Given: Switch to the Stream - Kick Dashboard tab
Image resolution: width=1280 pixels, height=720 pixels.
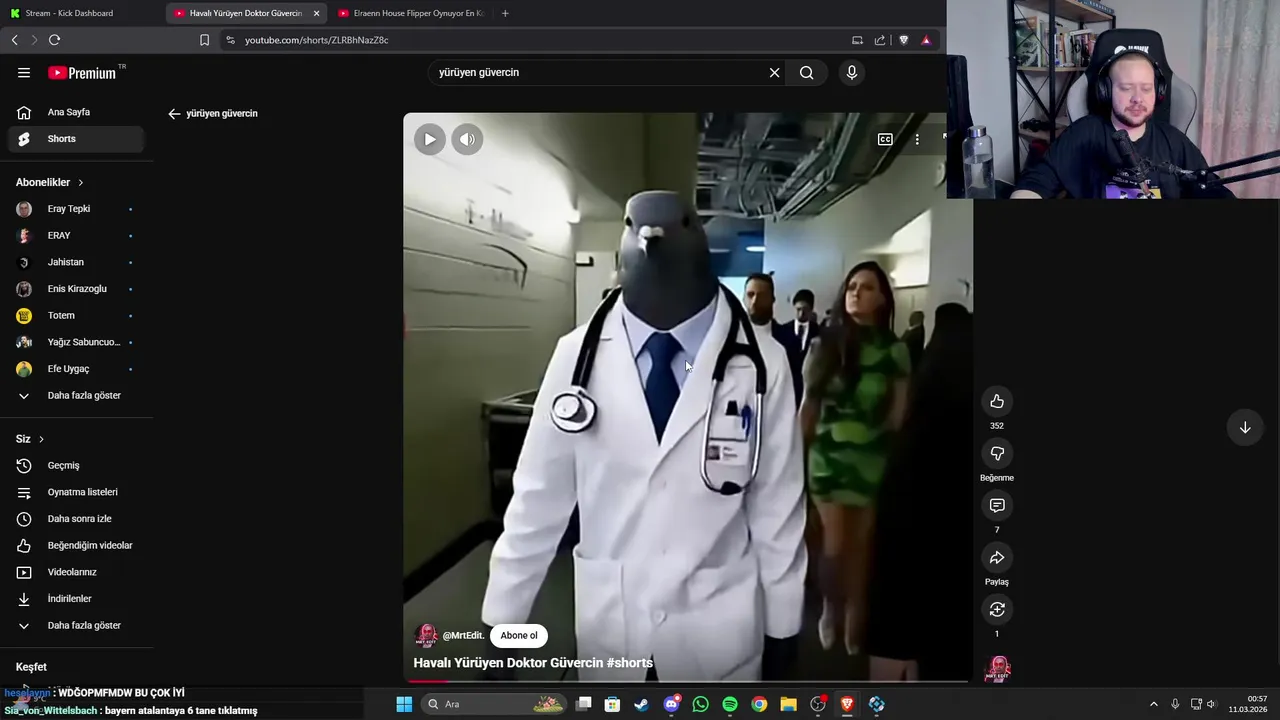Looking at the screenshot, I should (x=80, y=13).
